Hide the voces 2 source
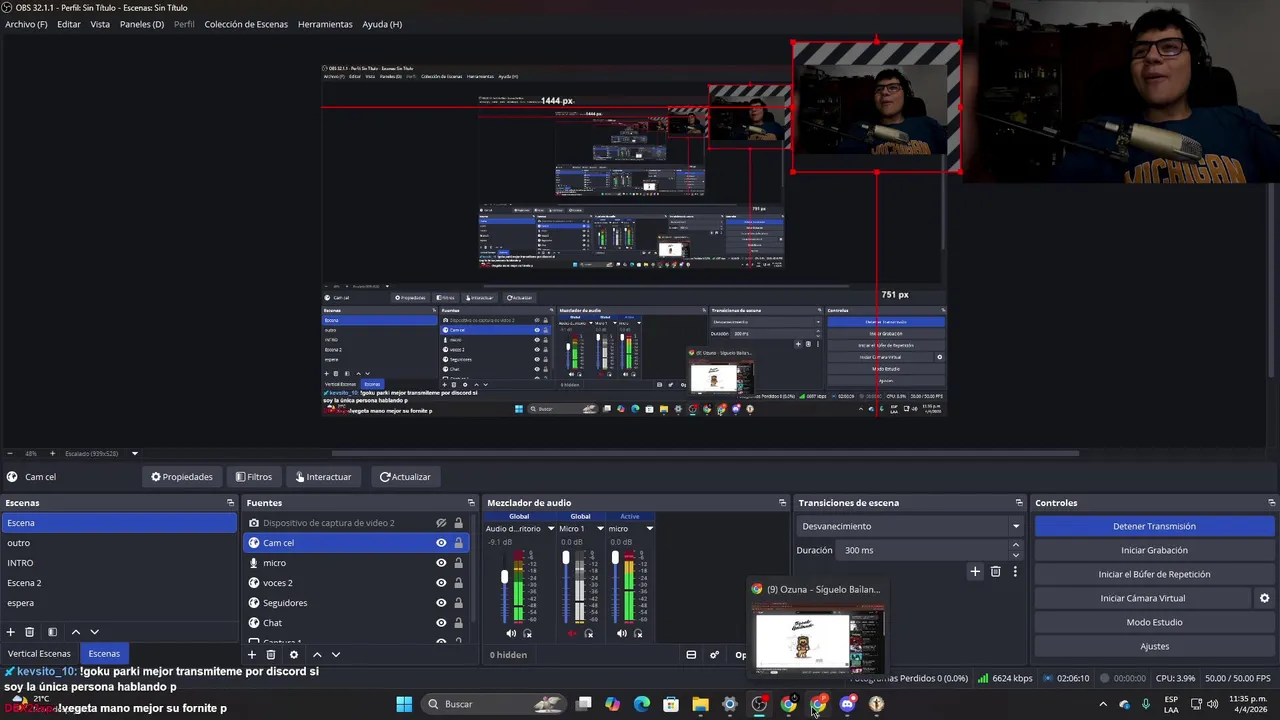The width and height of the screenshot is (1280, 720). click(x=441, y=583)
